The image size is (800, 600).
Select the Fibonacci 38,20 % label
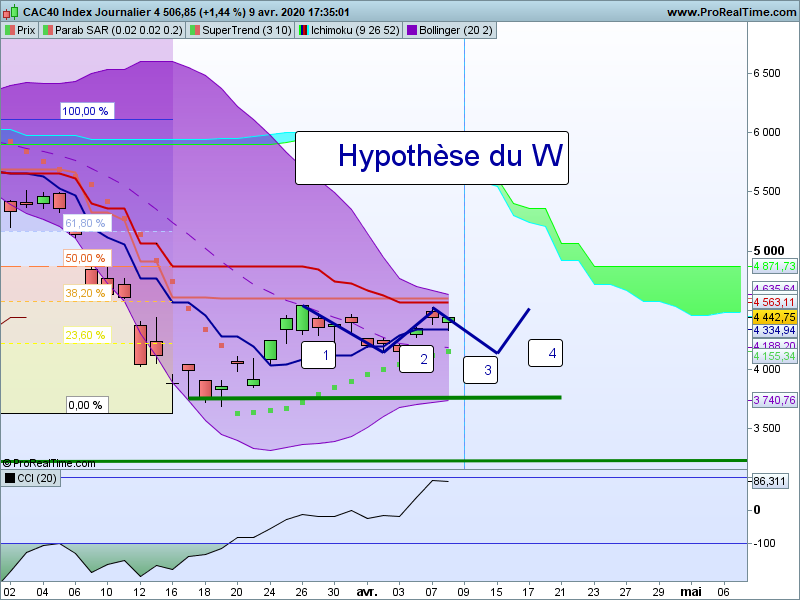click(x=85, y=293)
